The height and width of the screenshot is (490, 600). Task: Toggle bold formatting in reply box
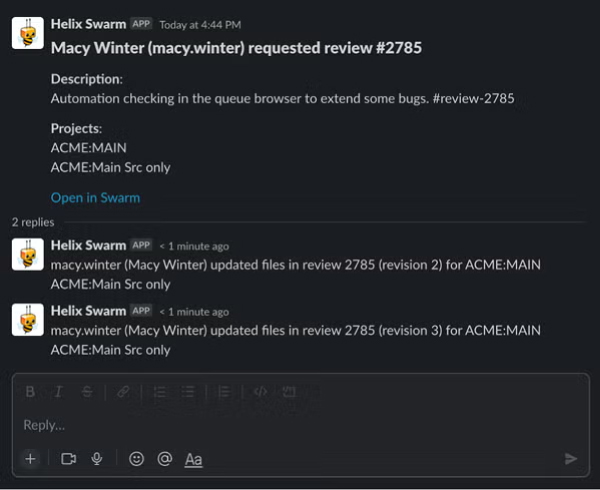(x=30, y=392)
